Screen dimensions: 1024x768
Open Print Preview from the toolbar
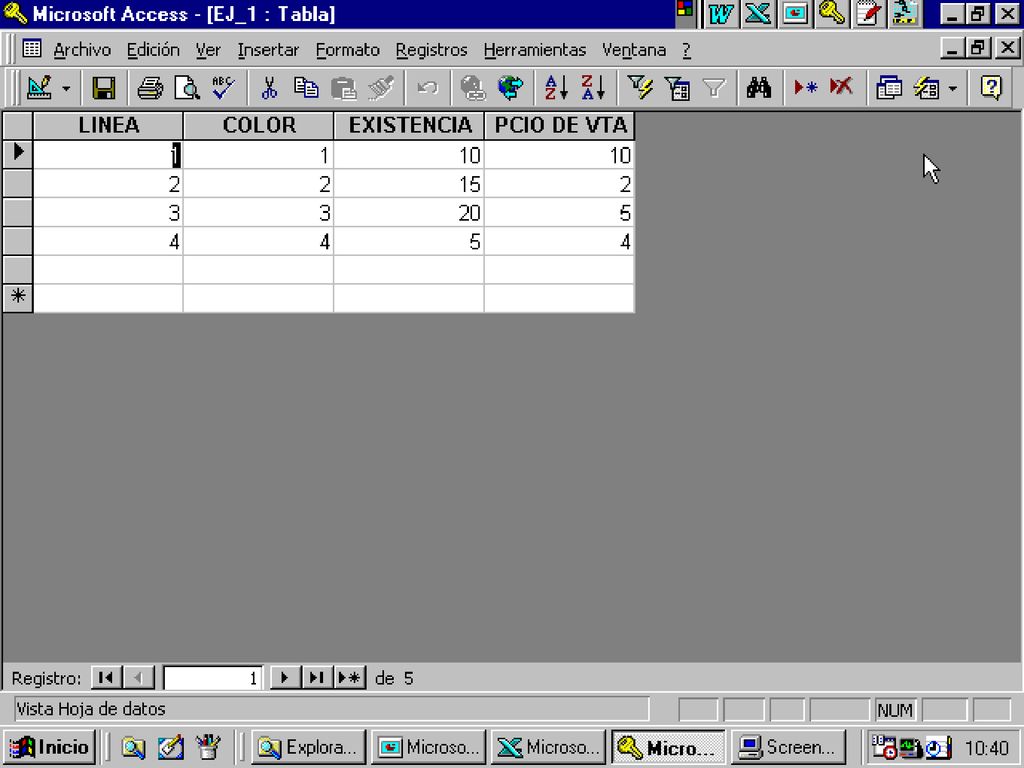point(187,88)
